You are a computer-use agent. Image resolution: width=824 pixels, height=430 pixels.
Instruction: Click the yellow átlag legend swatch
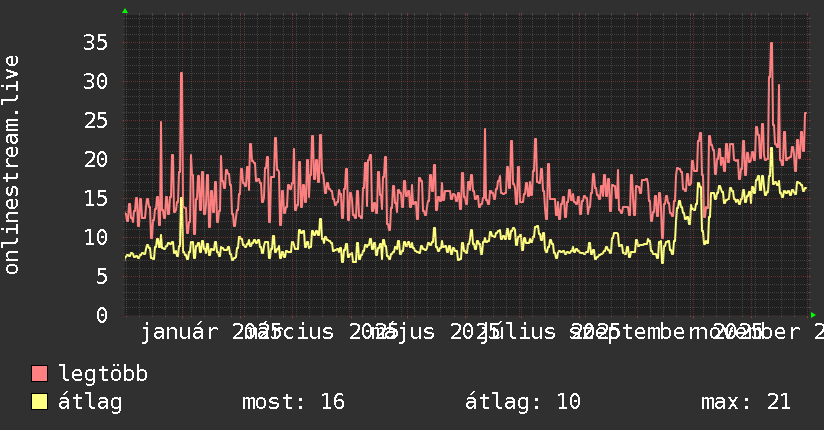click(x=39, y=402)
